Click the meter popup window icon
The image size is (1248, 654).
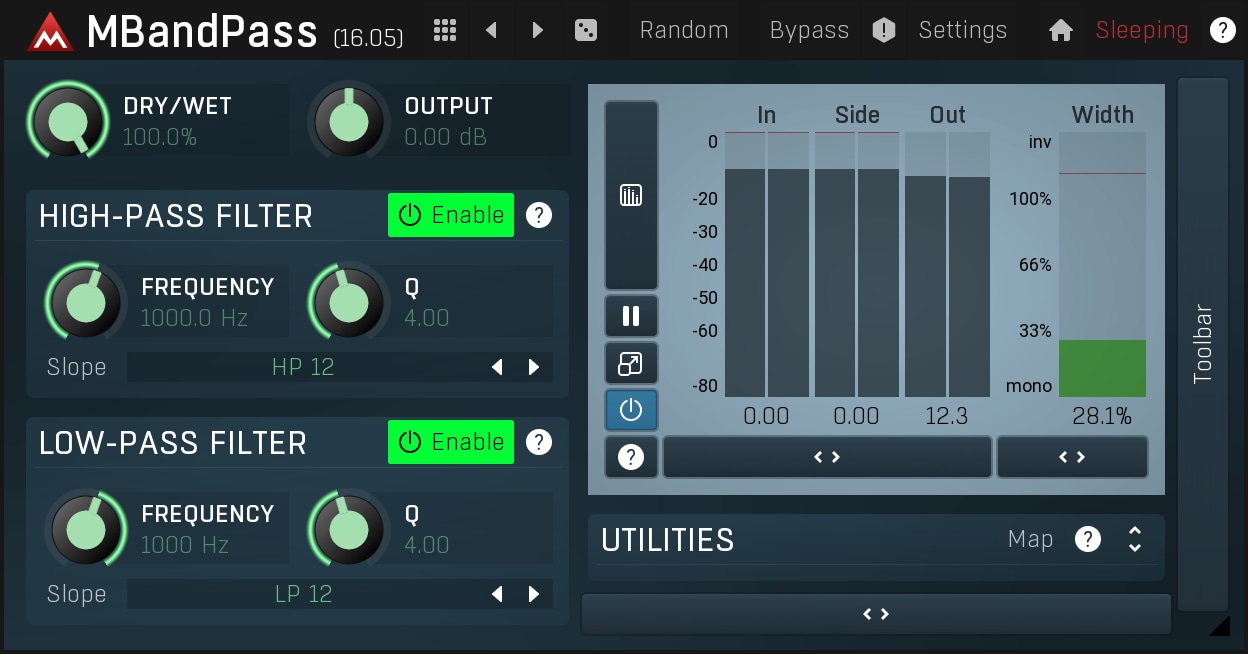(x=631, y=364)
